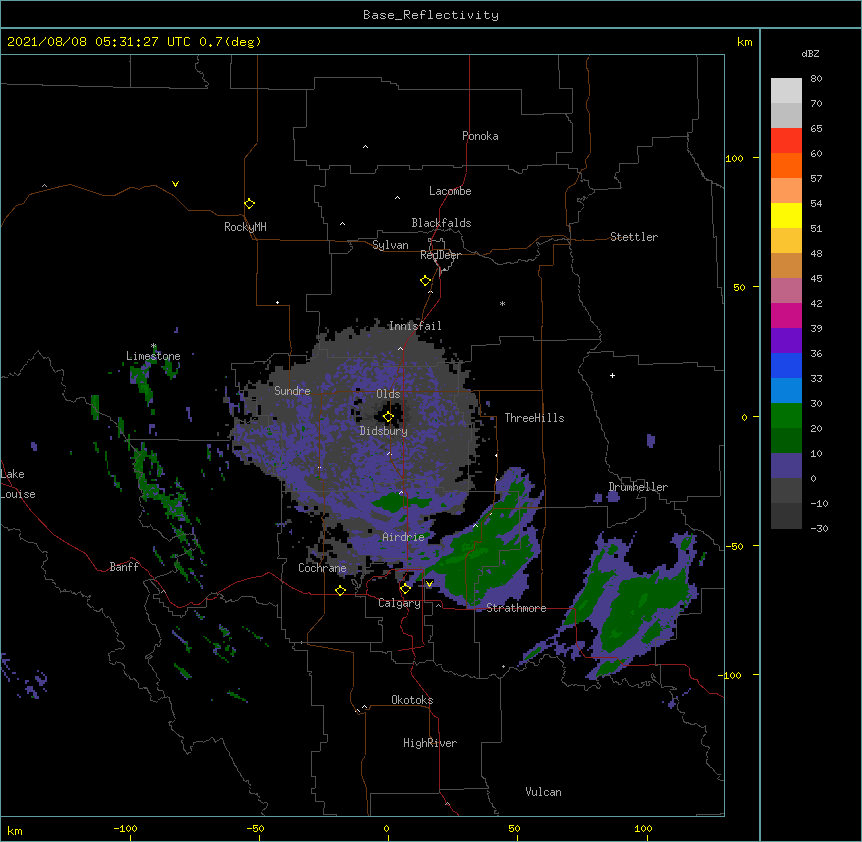The height and width of the screenshot is (842, 862).
Task: Click the Lacombe city label
Action: pyautogui.click(x=450, y=191)
